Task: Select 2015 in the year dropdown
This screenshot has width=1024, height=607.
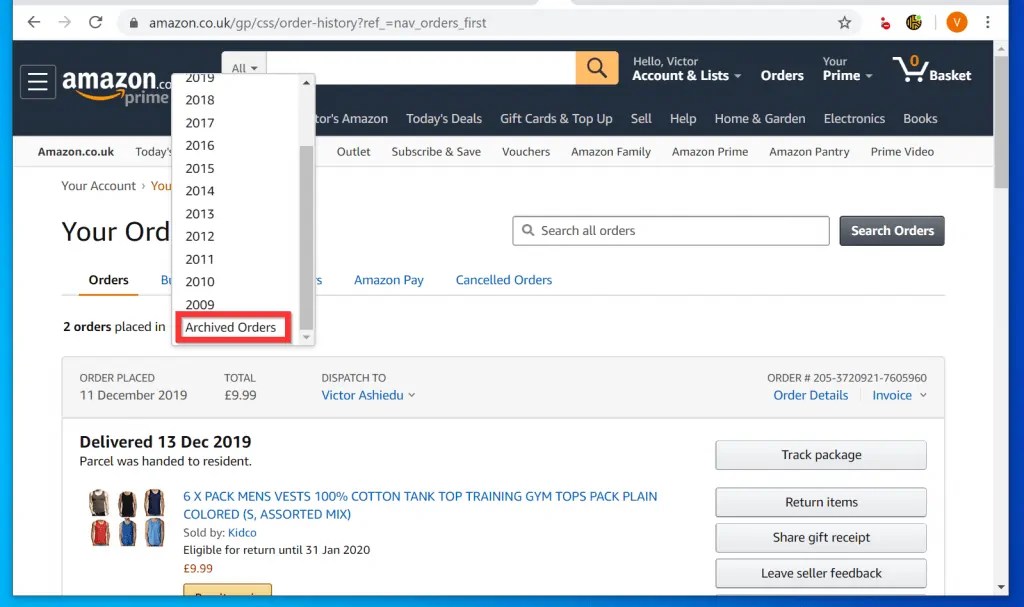Action: click(200, 169)
